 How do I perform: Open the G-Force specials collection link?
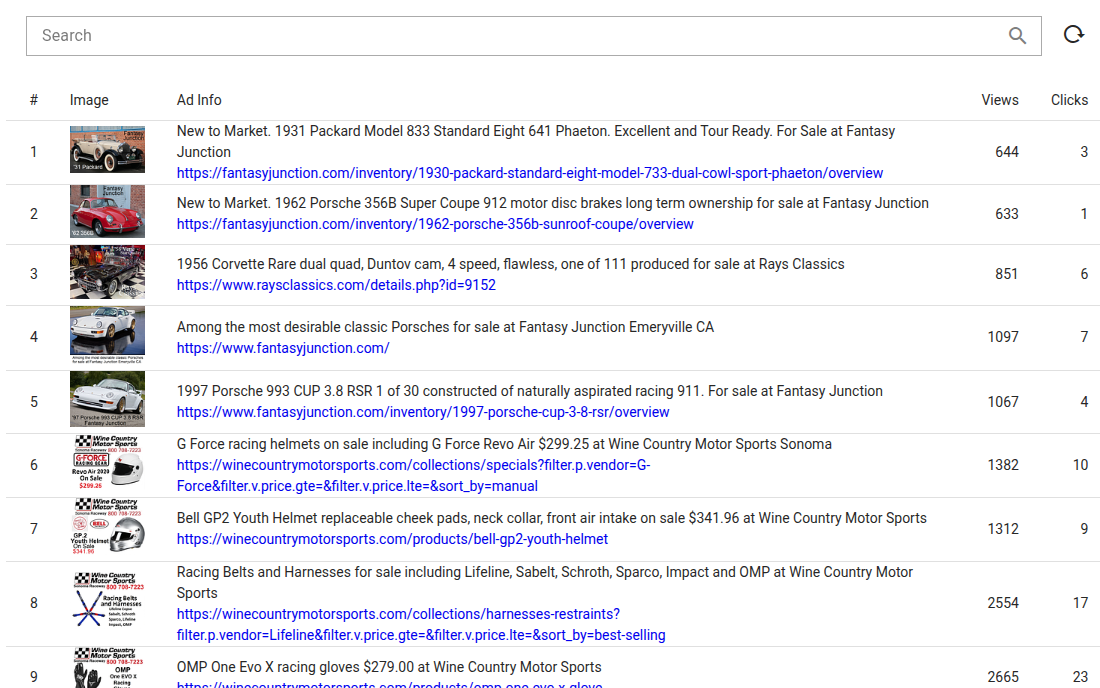(x=413, y=475)
